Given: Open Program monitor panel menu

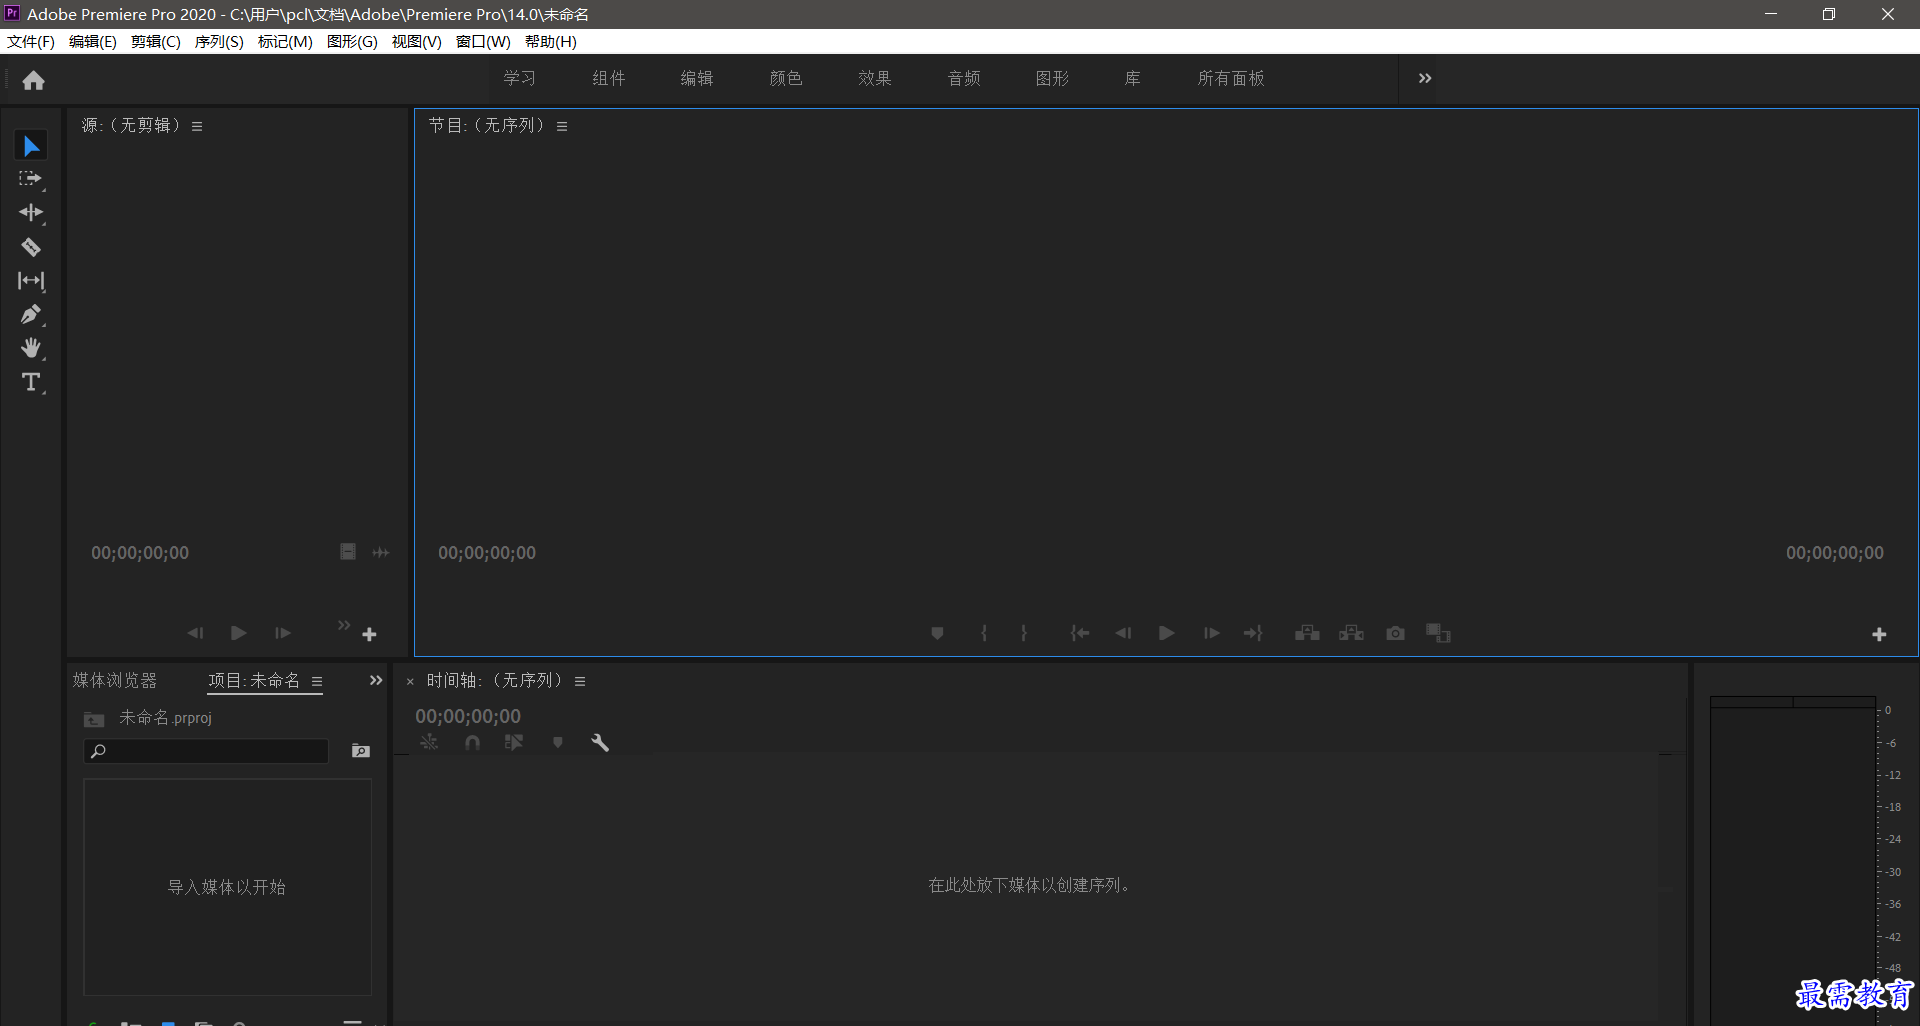Looking at the screenshot, I should 562,126.
